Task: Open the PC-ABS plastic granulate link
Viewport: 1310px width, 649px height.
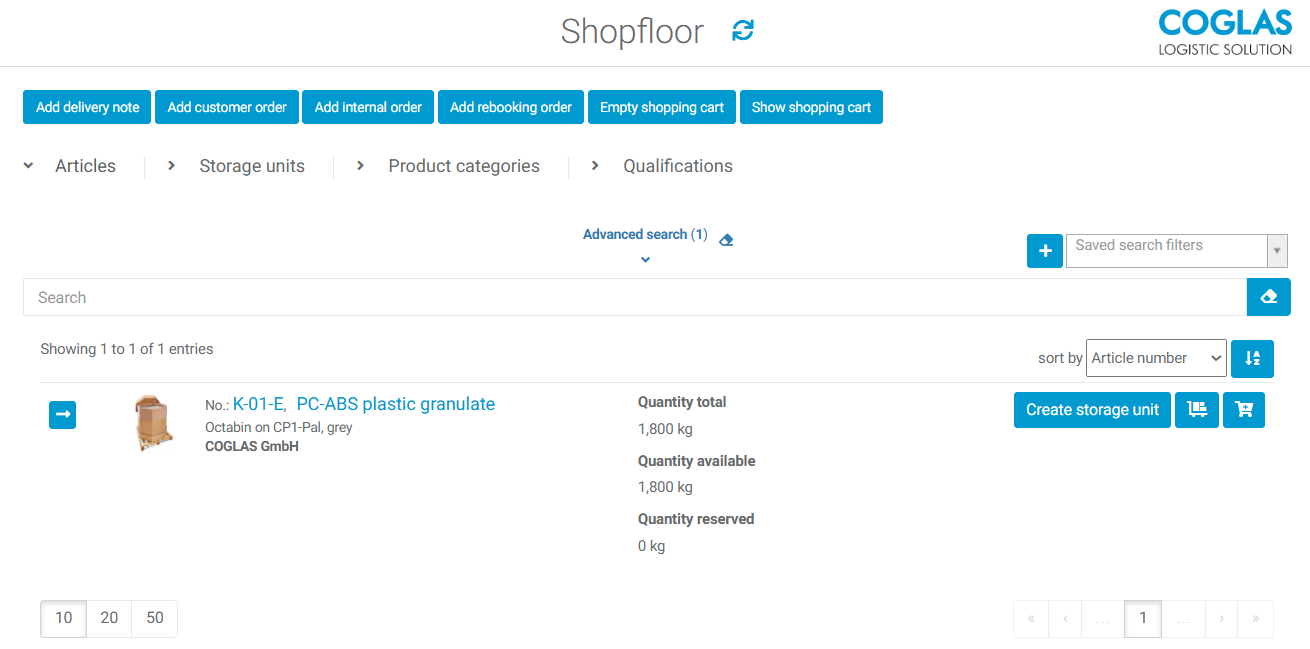Action: point(395,404)
